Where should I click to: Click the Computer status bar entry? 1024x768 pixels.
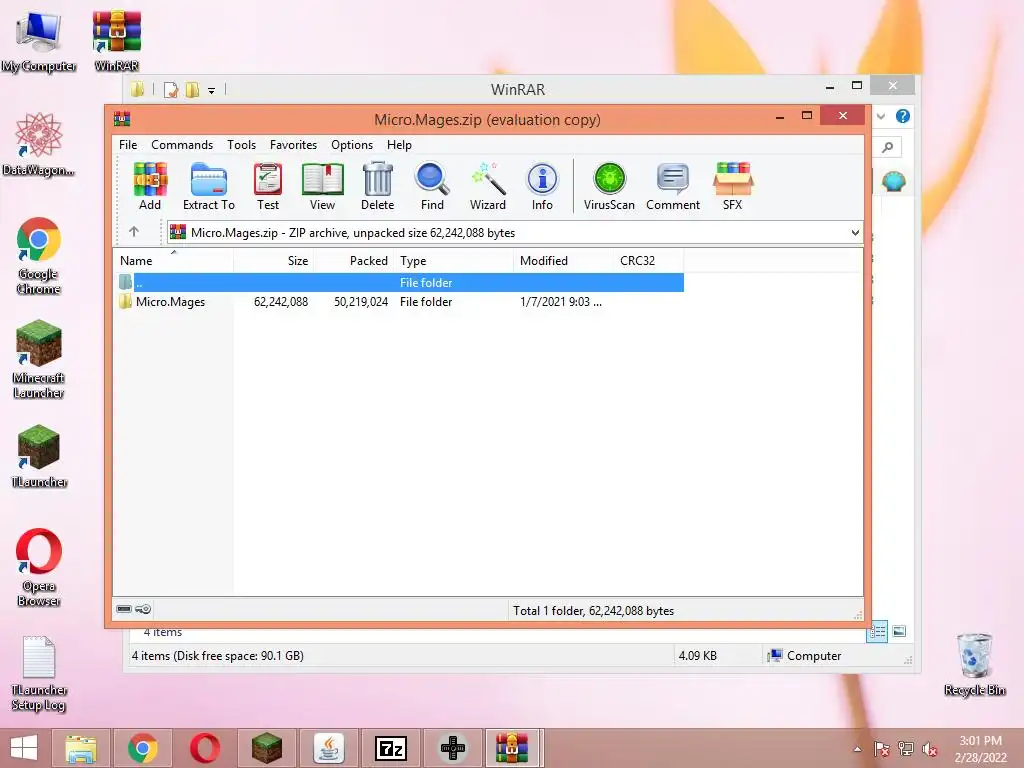pos(805,656)
